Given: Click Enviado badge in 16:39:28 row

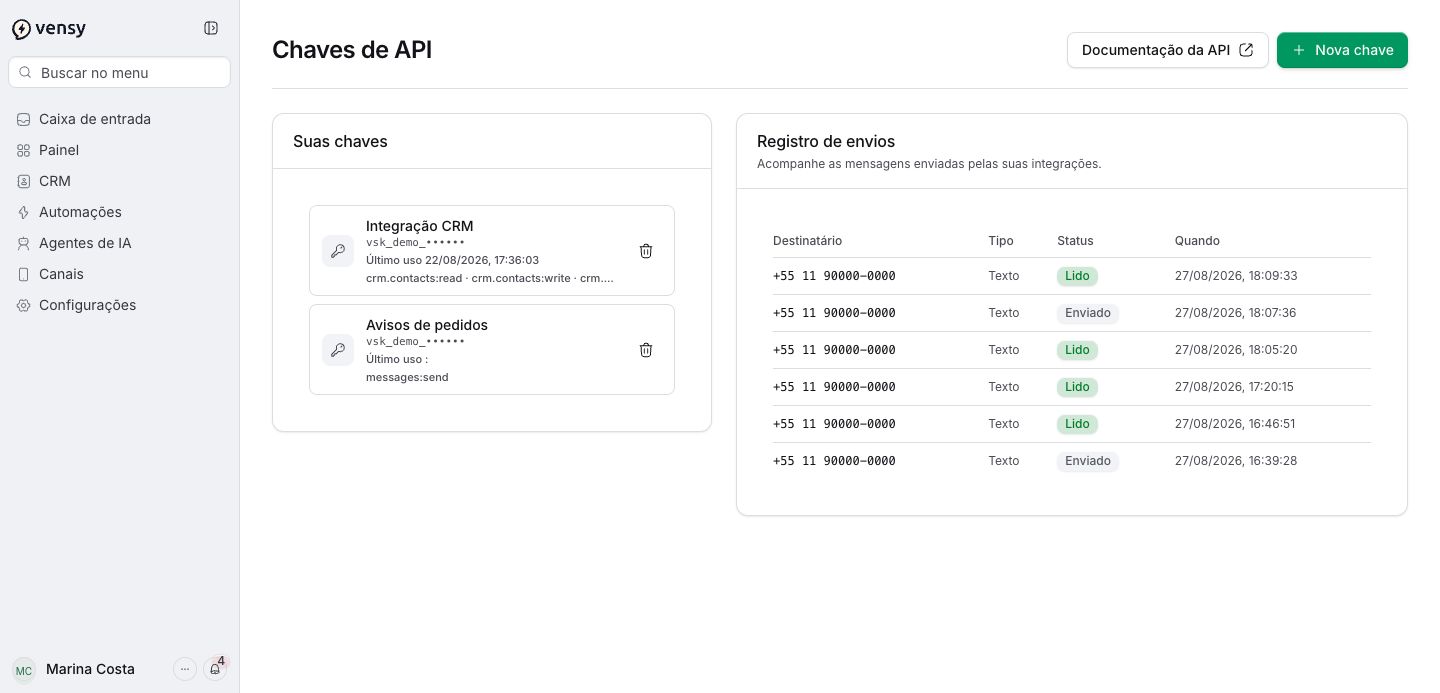Looking at the screenshot, I should pyautogui.click(x=1088, y=461).
